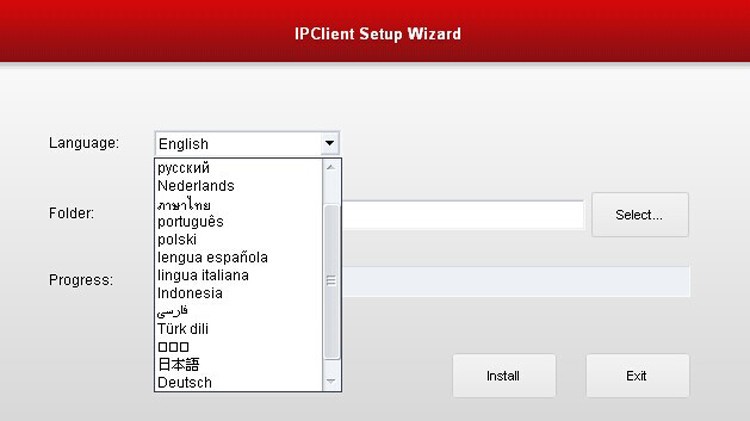Choose Nederlands in the language list
The height and width of the screenshot is (421, 750).
point(196,186)
